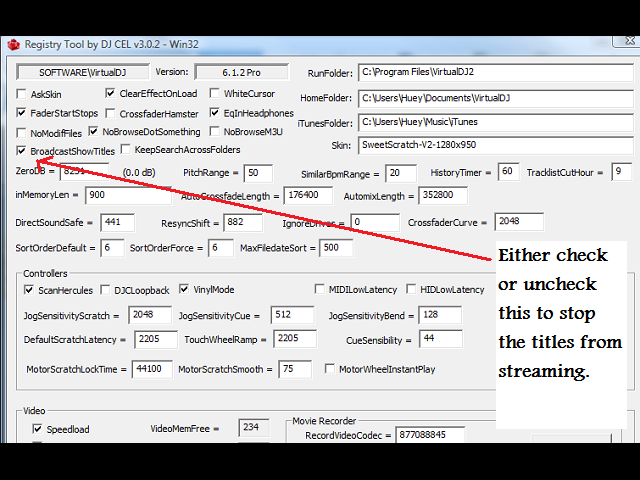Edit MotorScratchLockTime value 44100

[152, 369]
